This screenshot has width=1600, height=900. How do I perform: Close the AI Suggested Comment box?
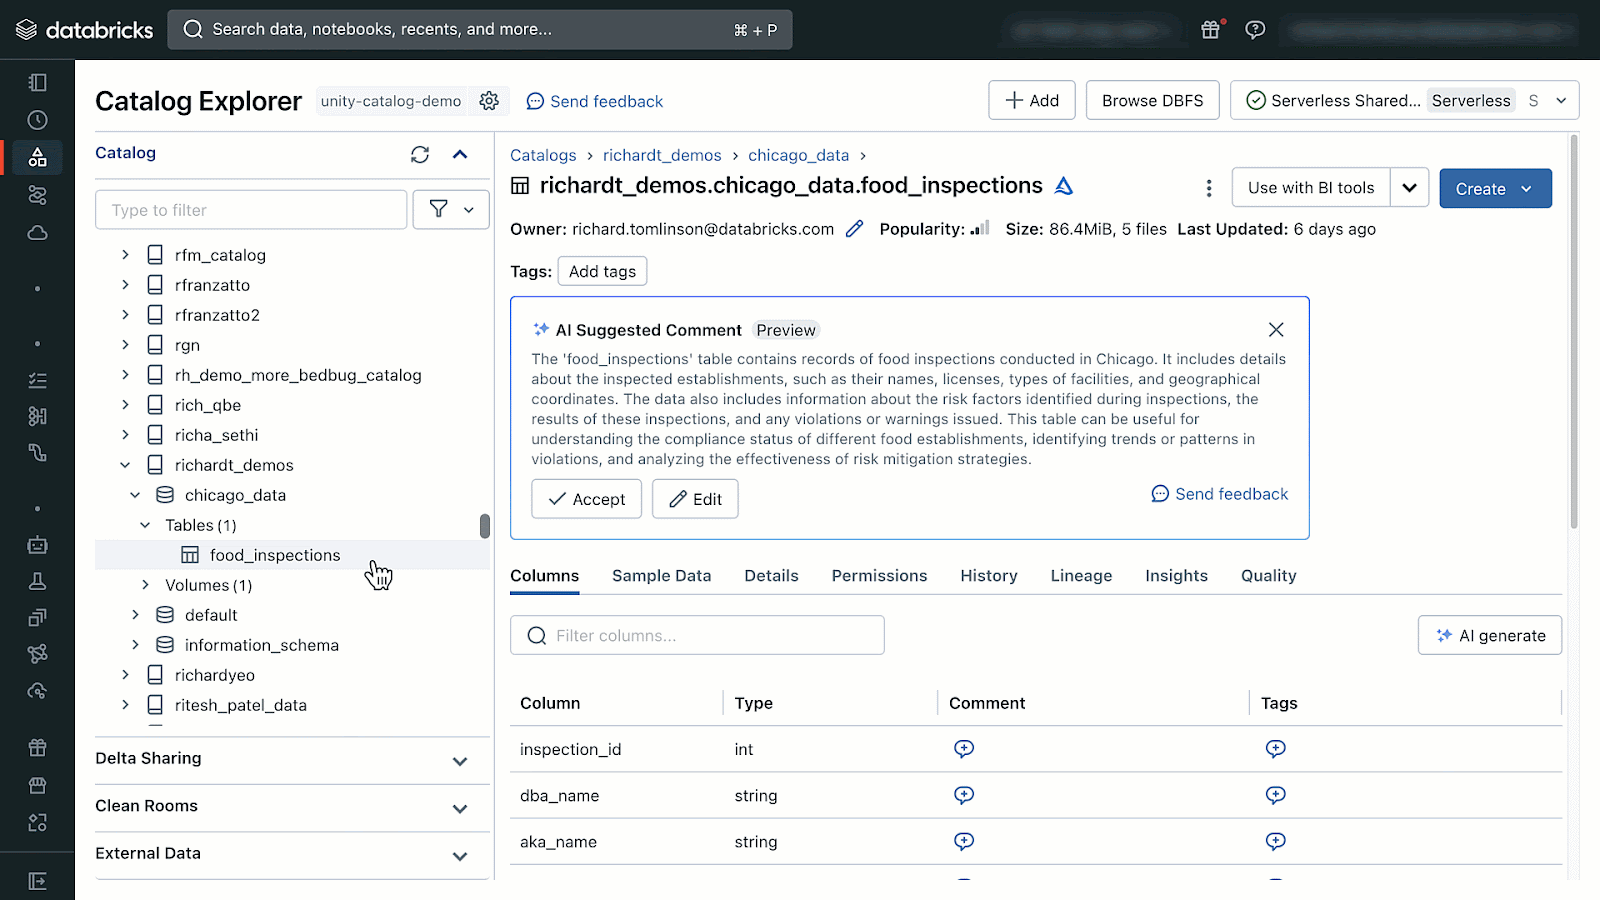(x=1275, y=330)
